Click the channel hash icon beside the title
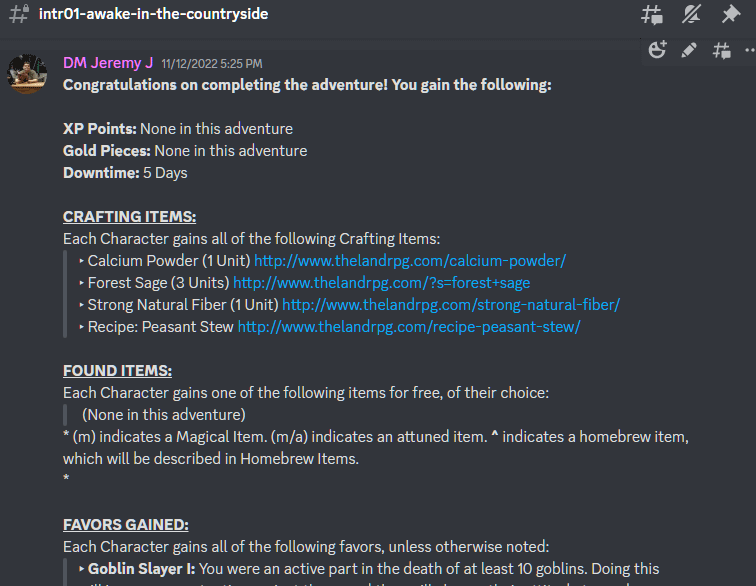Viewport: 756px width, 586px height. coord(18,15)
